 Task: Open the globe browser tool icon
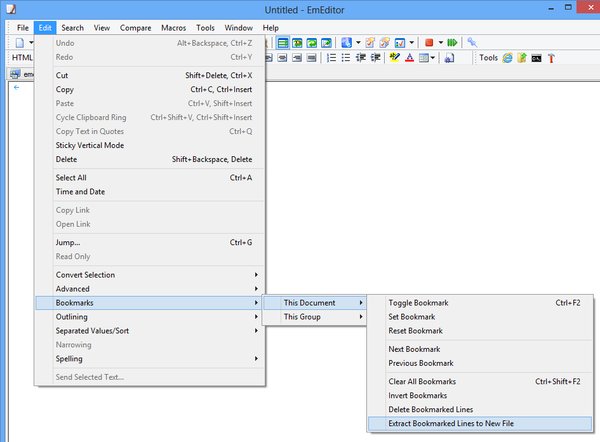click(508, 58)
